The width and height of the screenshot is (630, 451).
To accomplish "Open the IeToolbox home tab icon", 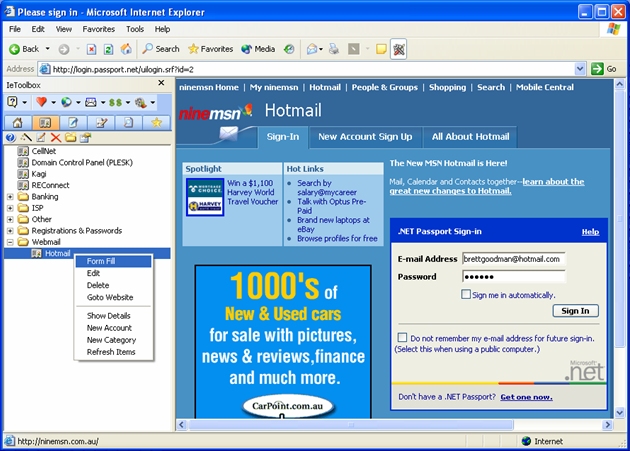I will tap(18, 122).
